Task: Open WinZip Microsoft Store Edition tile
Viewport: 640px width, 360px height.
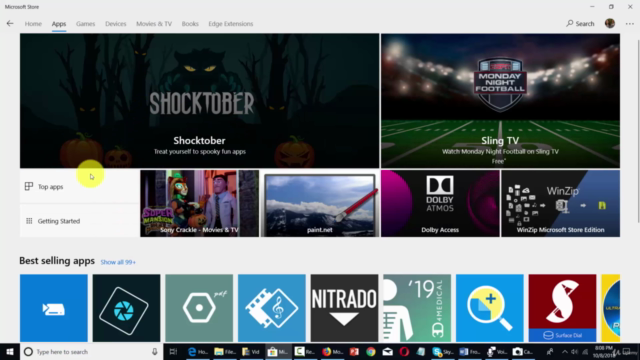Action: click(x=560, y=203)
